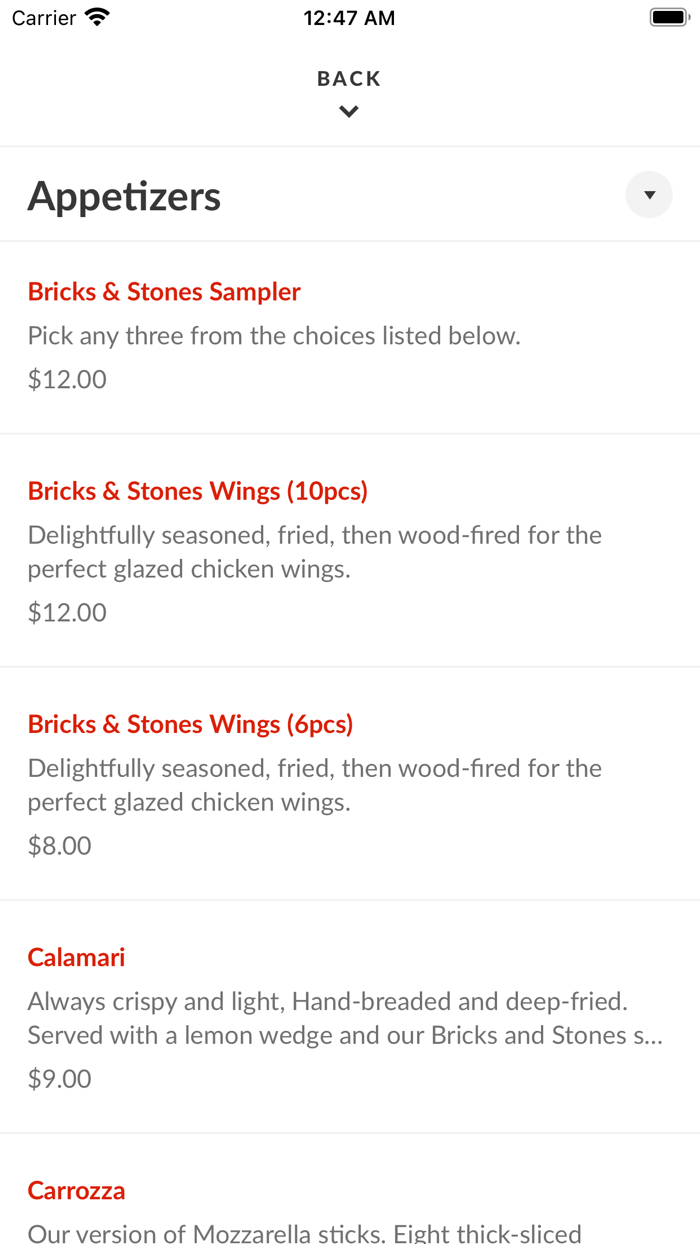Select Bricks & Stones Wings (6pcs)
The width and height of the screenshot is (700, 1244).
coord(190,723)
